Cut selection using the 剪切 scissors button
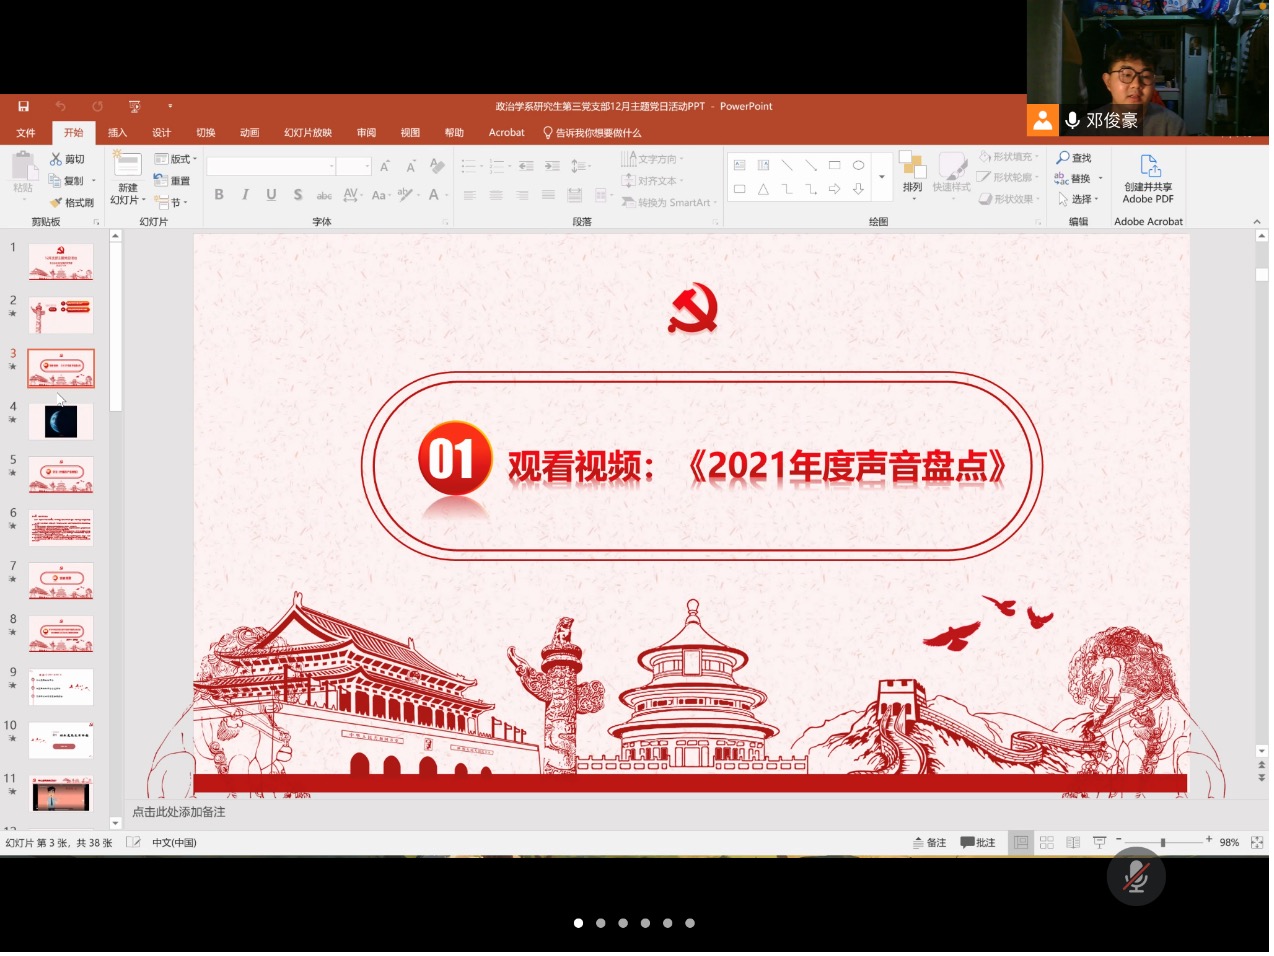Image resolution: width=1274 pixels, height=956 pixels. point(67,159)
